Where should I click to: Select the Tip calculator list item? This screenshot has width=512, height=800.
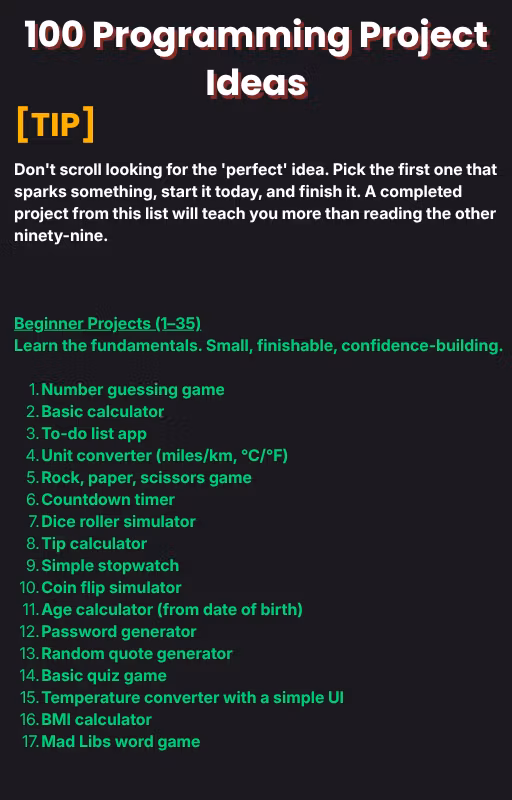(x=94, y=544)
